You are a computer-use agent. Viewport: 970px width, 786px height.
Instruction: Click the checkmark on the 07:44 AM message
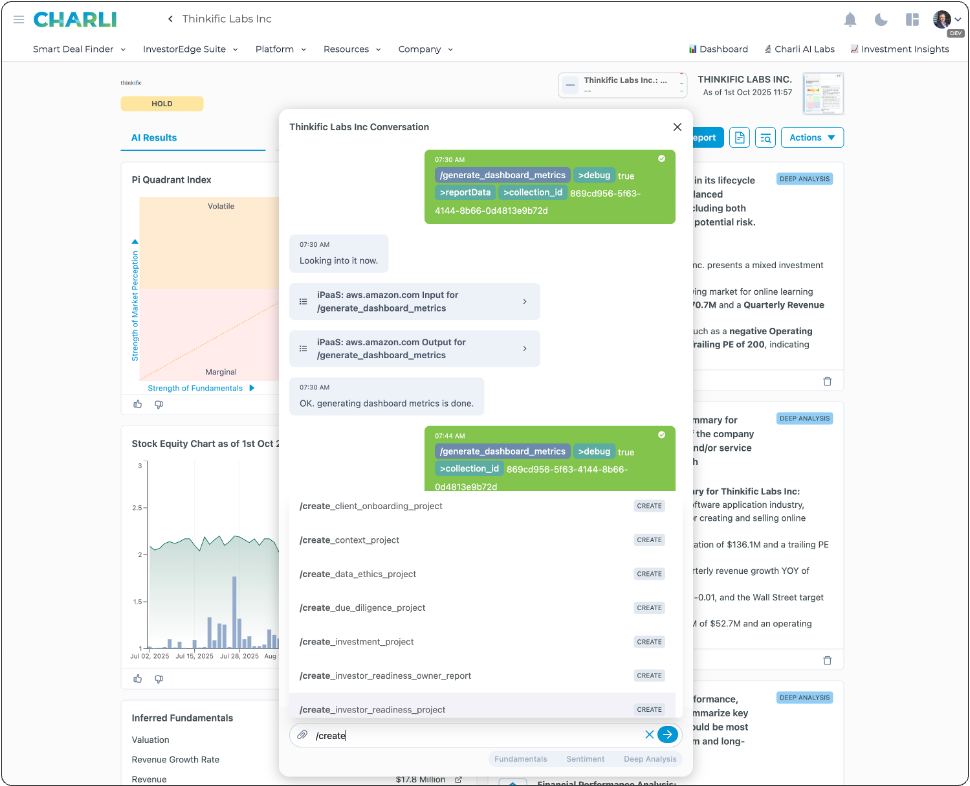coord(661,435)
